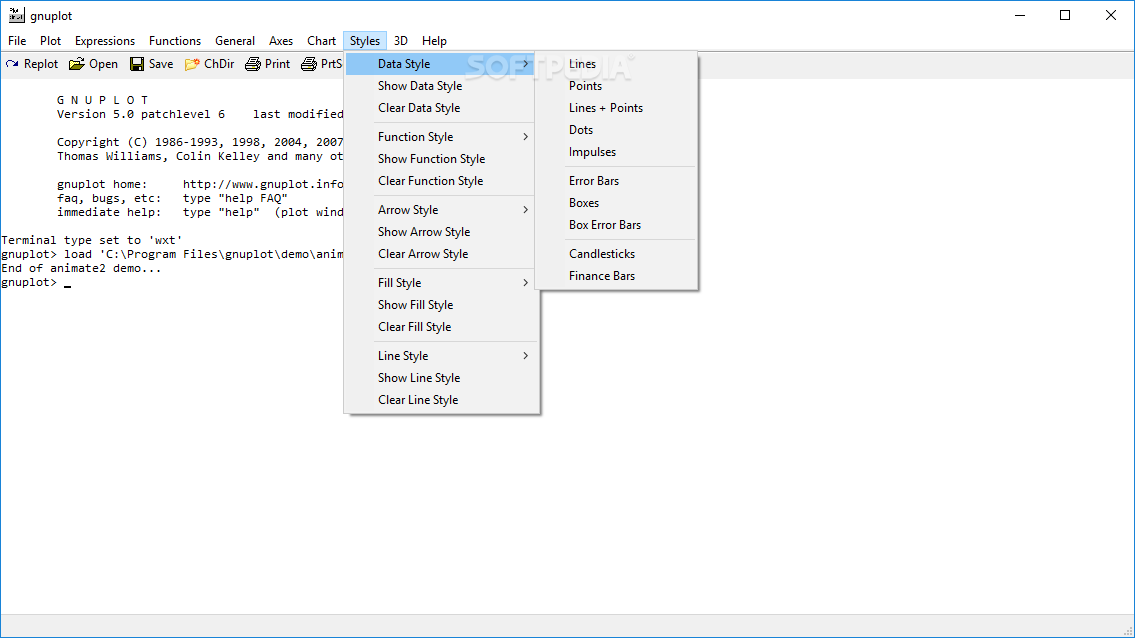
Task: Open the File menu
Action: 17,41
